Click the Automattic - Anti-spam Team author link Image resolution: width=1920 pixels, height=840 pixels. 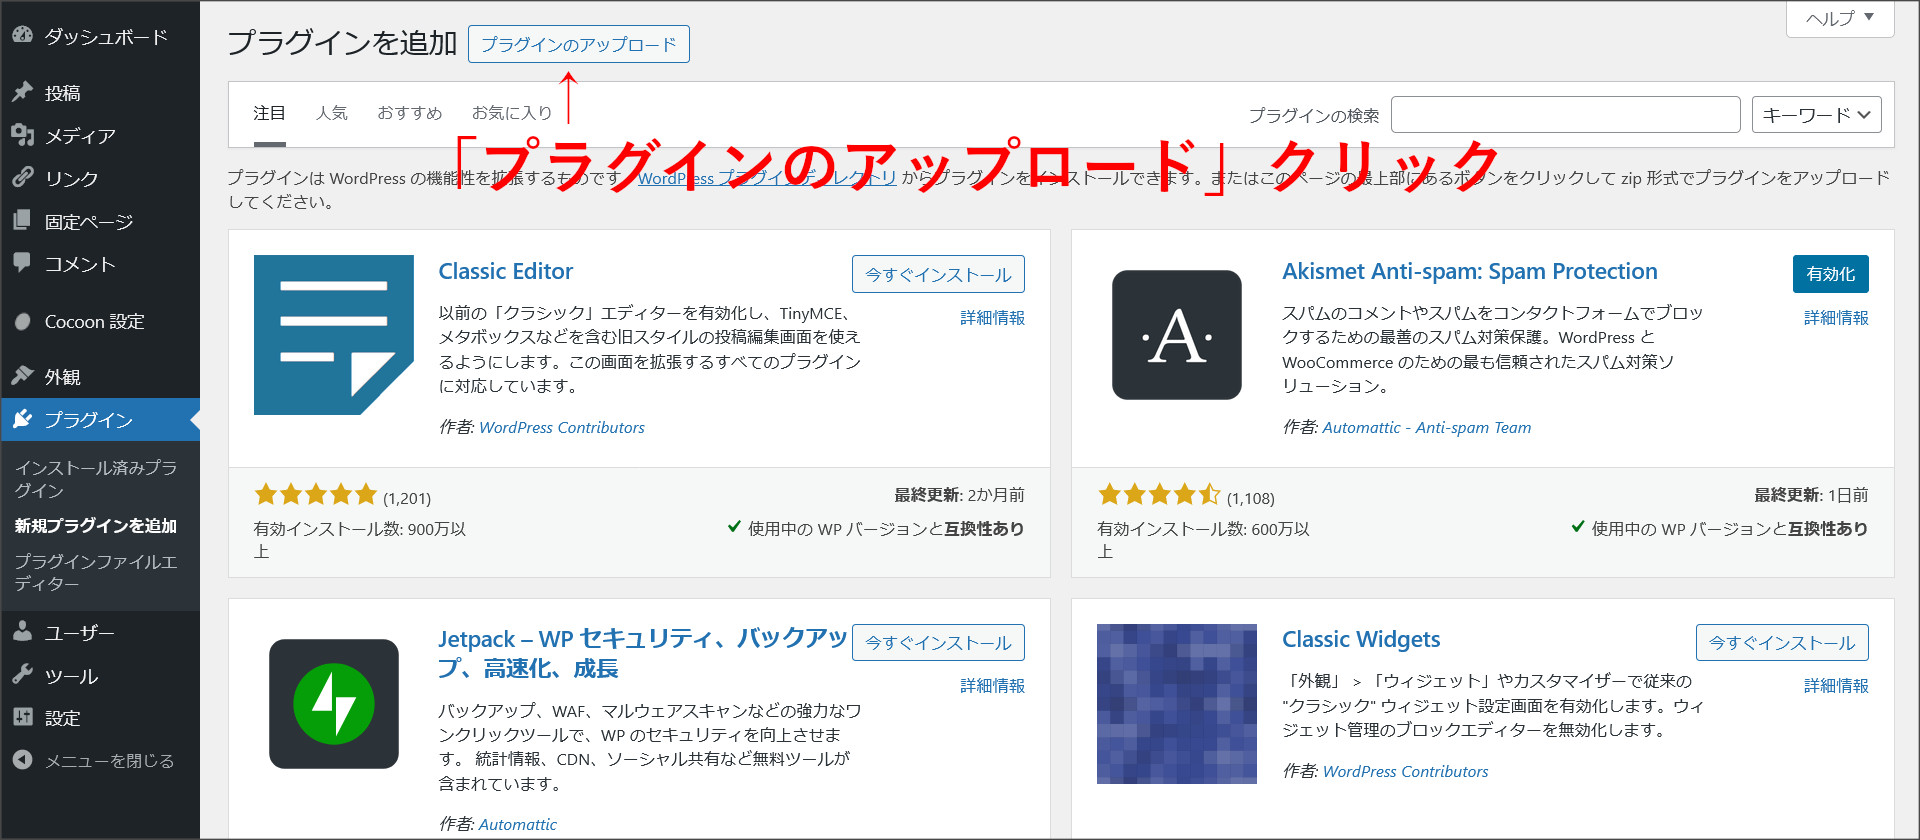(x=1427, y=427)
